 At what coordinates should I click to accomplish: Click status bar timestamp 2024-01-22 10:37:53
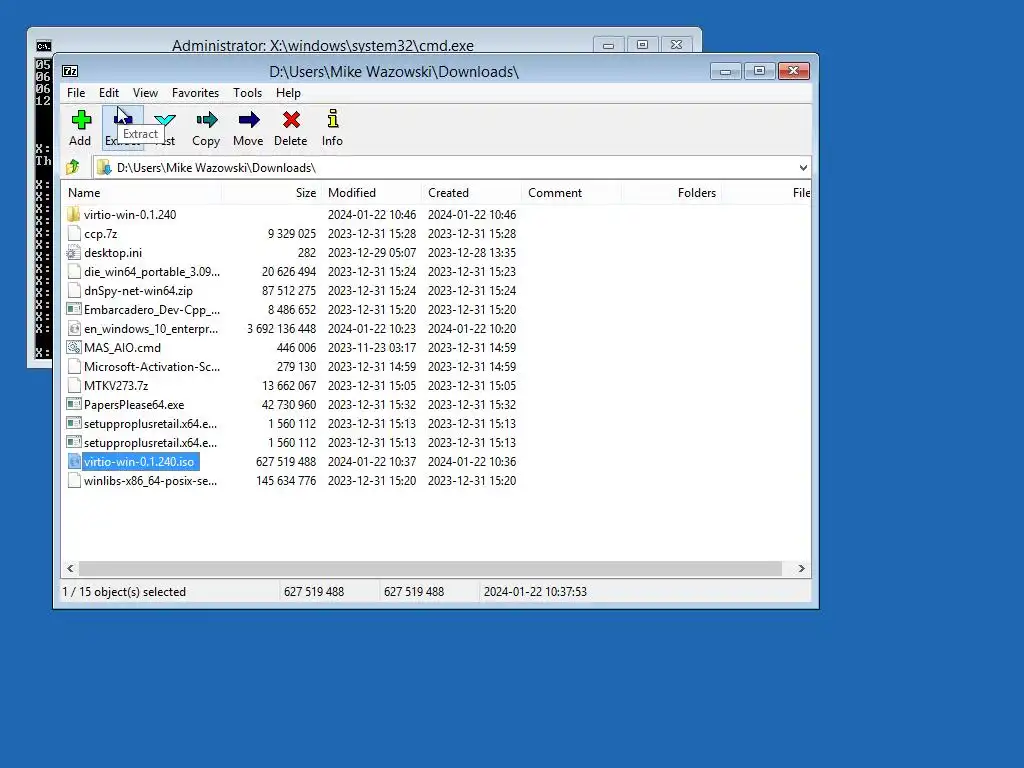[x=535, y=592]
